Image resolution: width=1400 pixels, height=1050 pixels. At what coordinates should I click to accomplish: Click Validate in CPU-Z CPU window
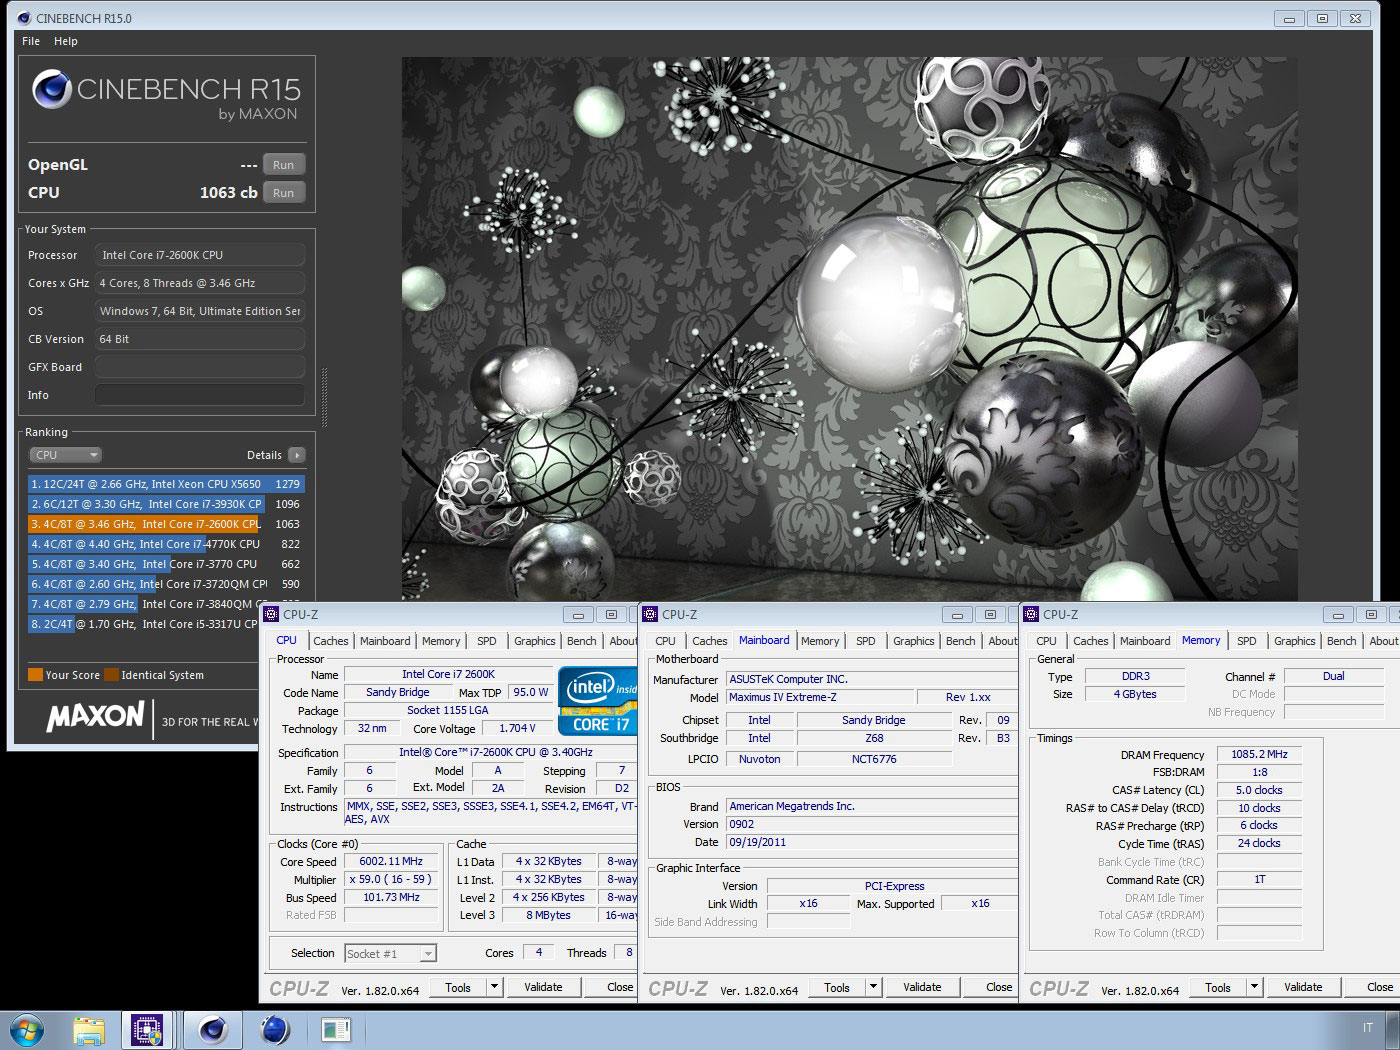click(543, 987)
